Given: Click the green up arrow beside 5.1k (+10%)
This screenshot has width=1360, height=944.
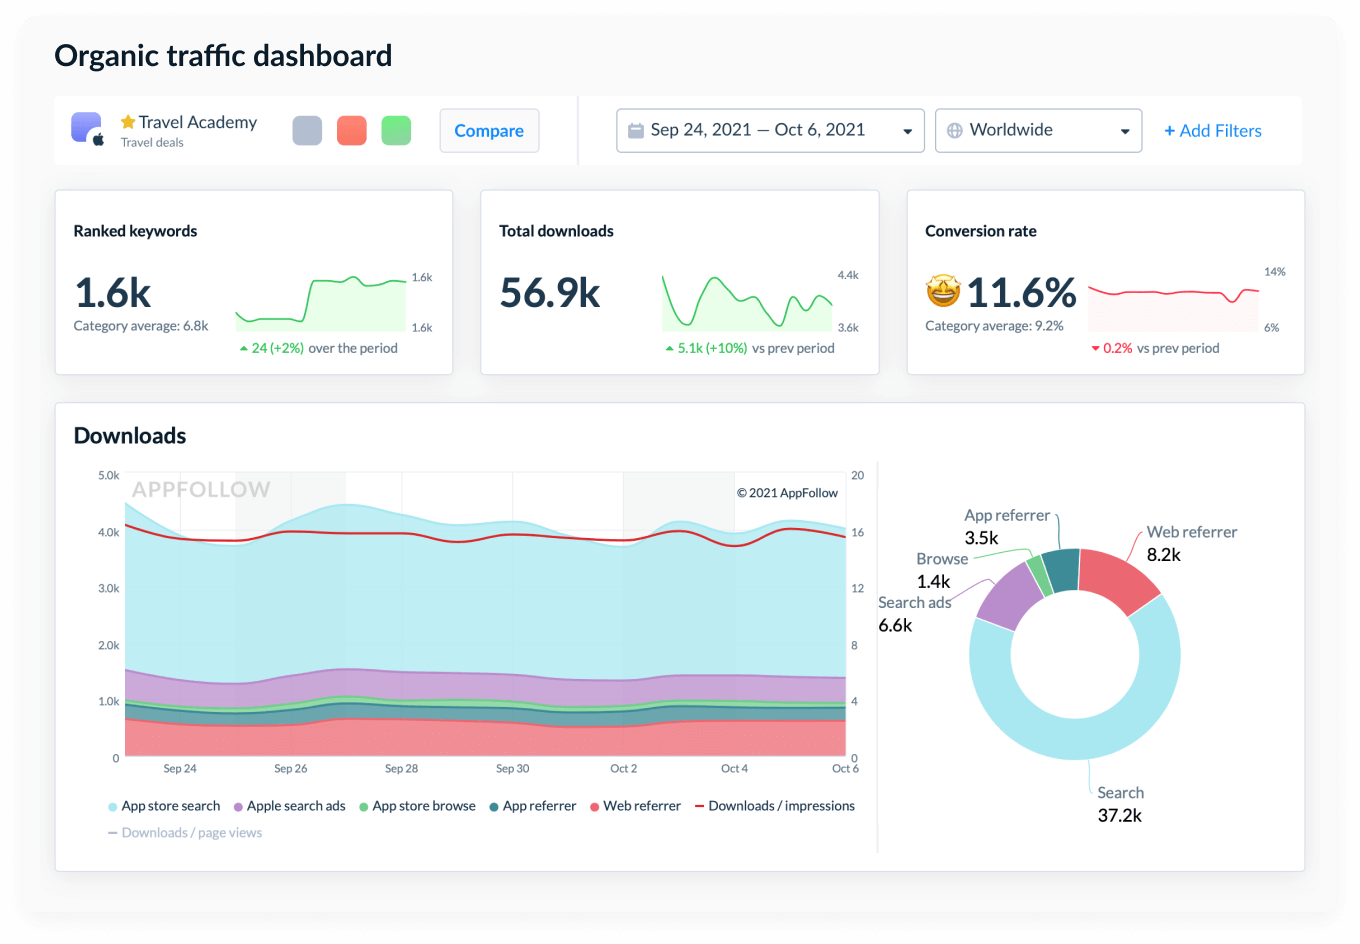Looking at the screenshot, I should click(670, 349).
